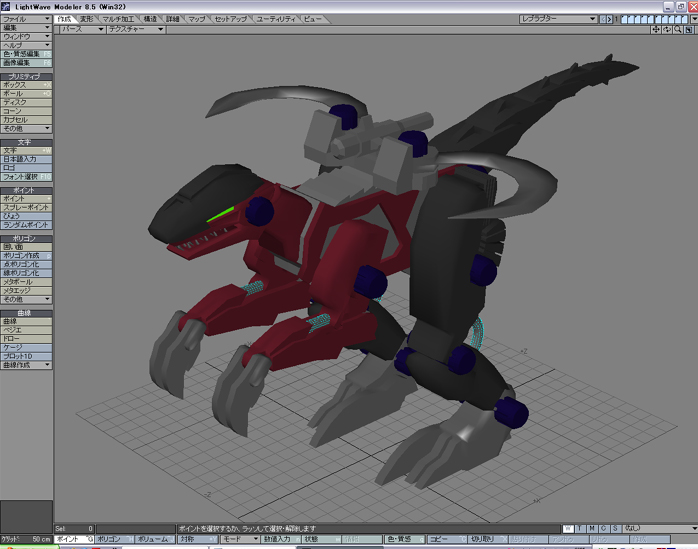Screen dimensions: 698x549
Task: Select the ディスク primitive tool
Action: click(x=26, y=102)
